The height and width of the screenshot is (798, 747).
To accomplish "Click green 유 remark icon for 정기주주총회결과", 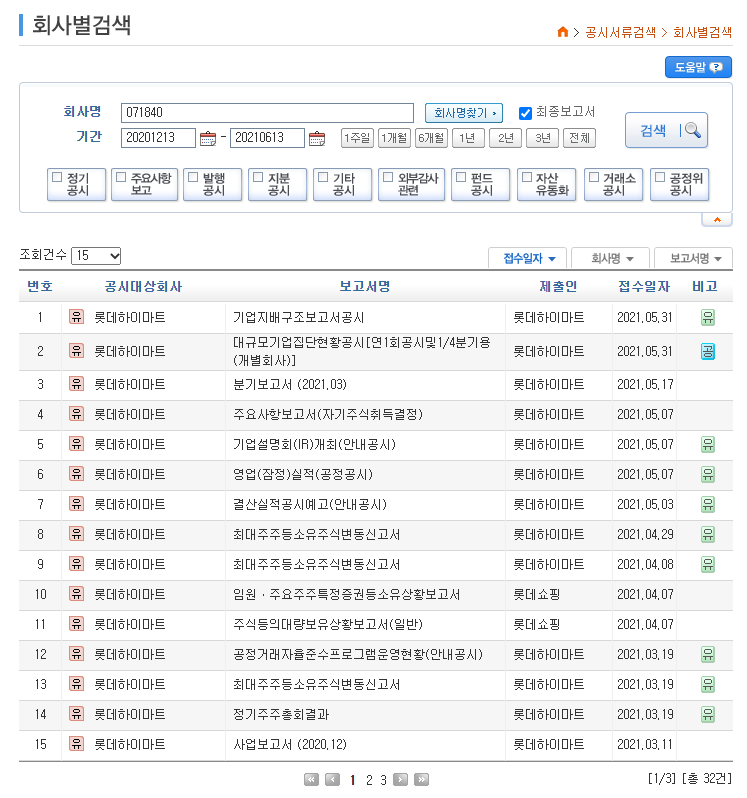I will [708, 715].
